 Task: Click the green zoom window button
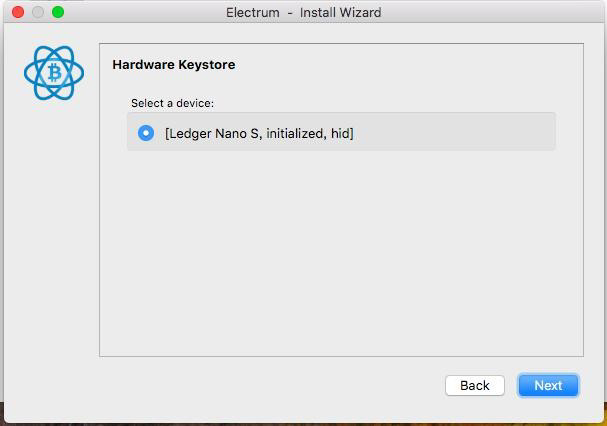[58, 12]
